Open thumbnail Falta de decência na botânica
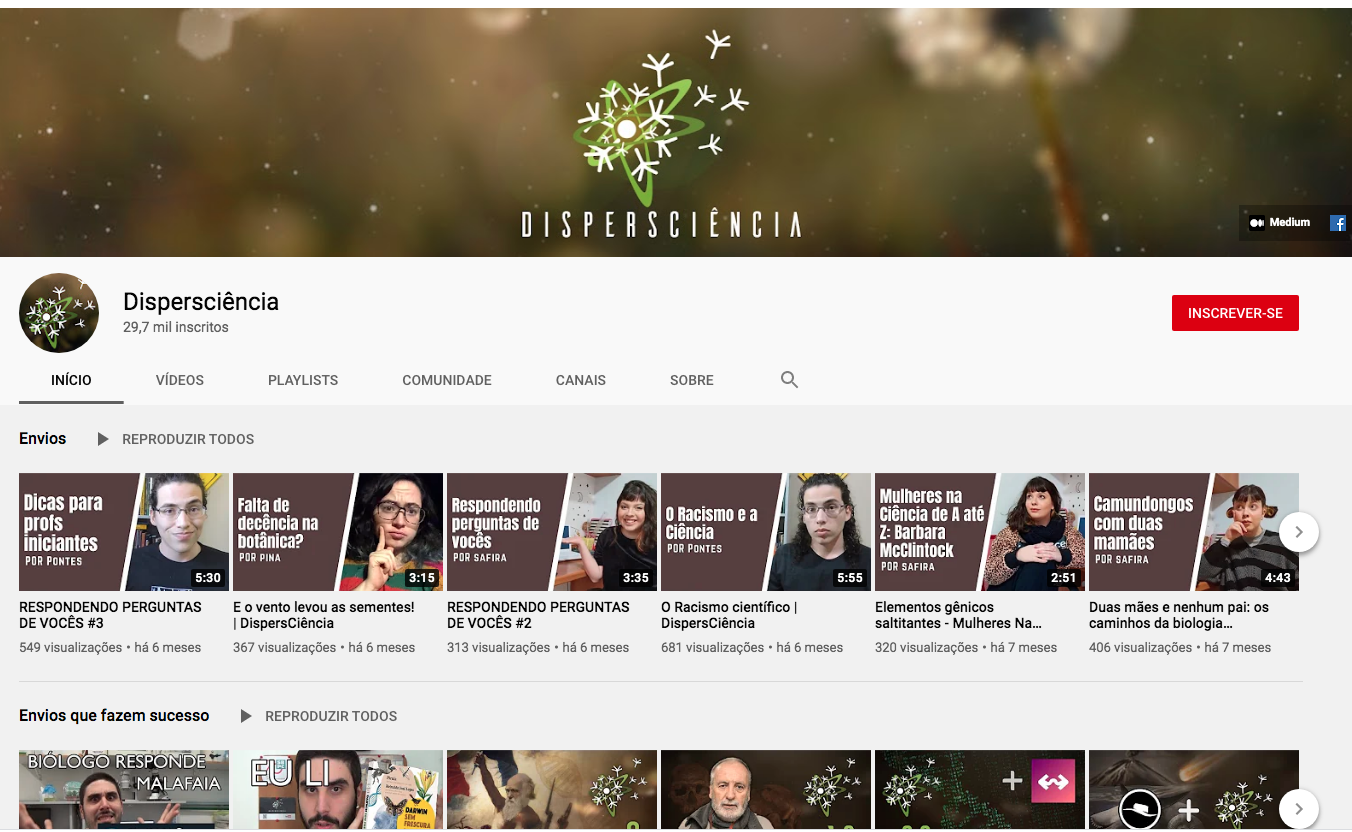This screenshot has width=1352, height=832. point(338,532)
